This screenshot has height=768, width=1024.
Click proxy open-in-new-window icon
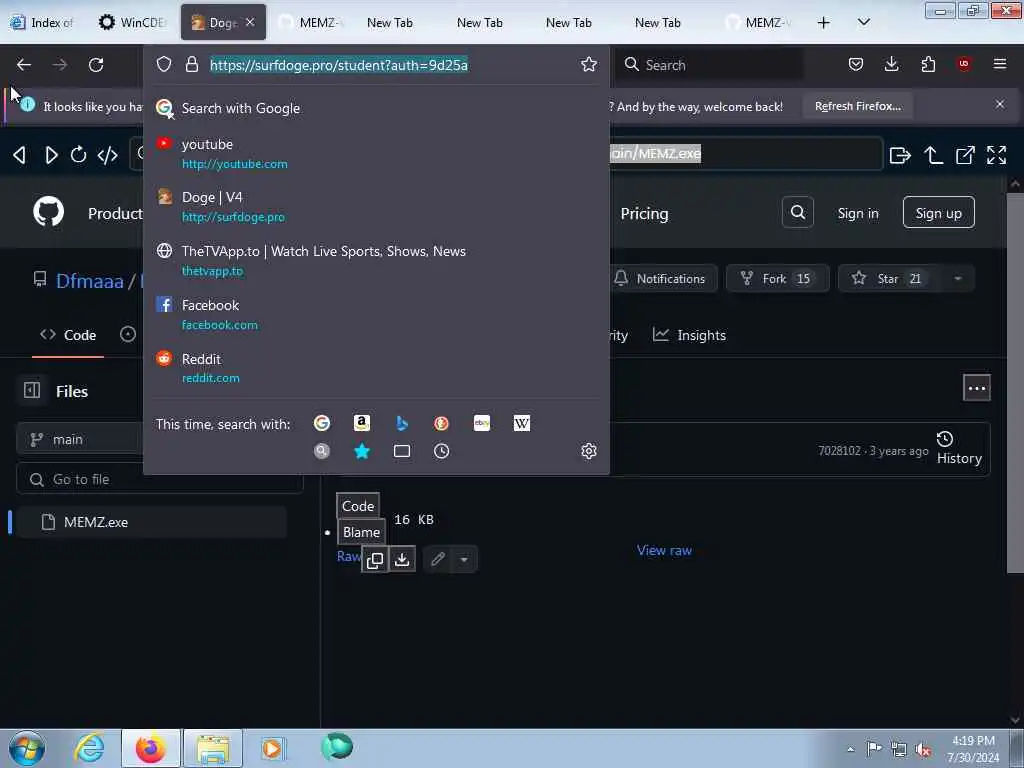click(965, 155)
